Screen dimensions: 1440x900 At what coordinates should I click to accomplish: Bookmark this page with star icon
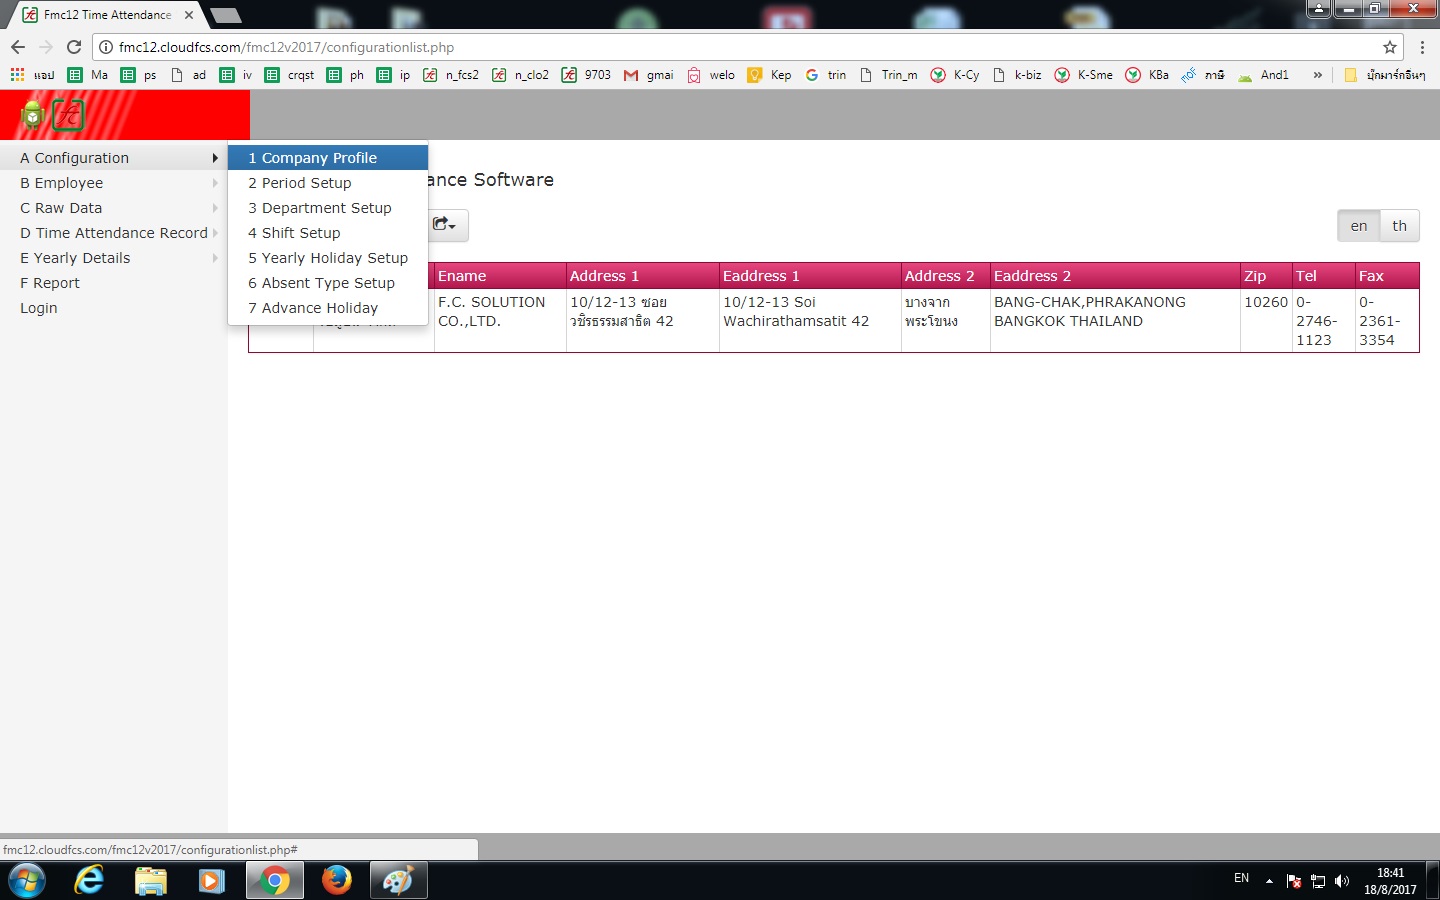1389,47
